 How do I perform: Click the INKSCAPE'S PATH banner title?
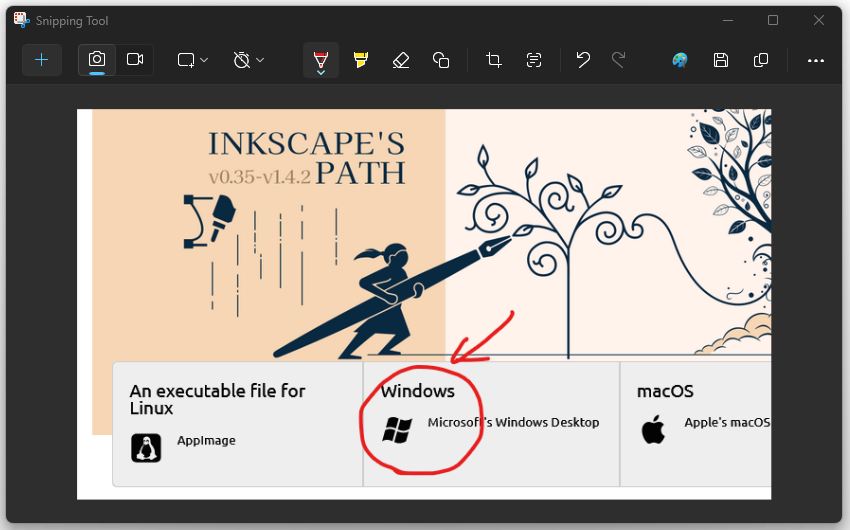(307, 158)
